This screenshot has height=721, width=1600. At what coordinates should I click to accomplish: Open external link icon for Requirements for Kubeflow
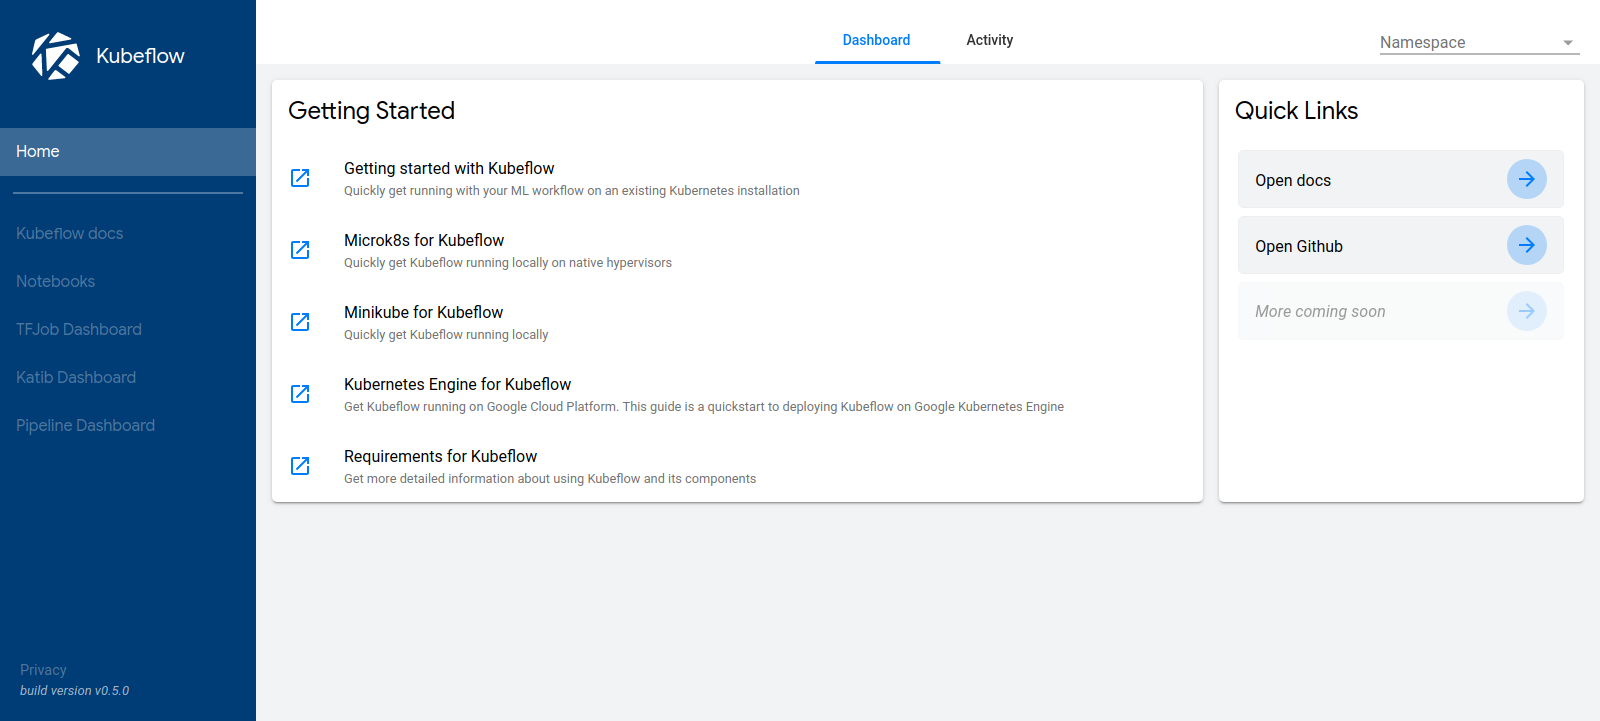coord(300,466)
